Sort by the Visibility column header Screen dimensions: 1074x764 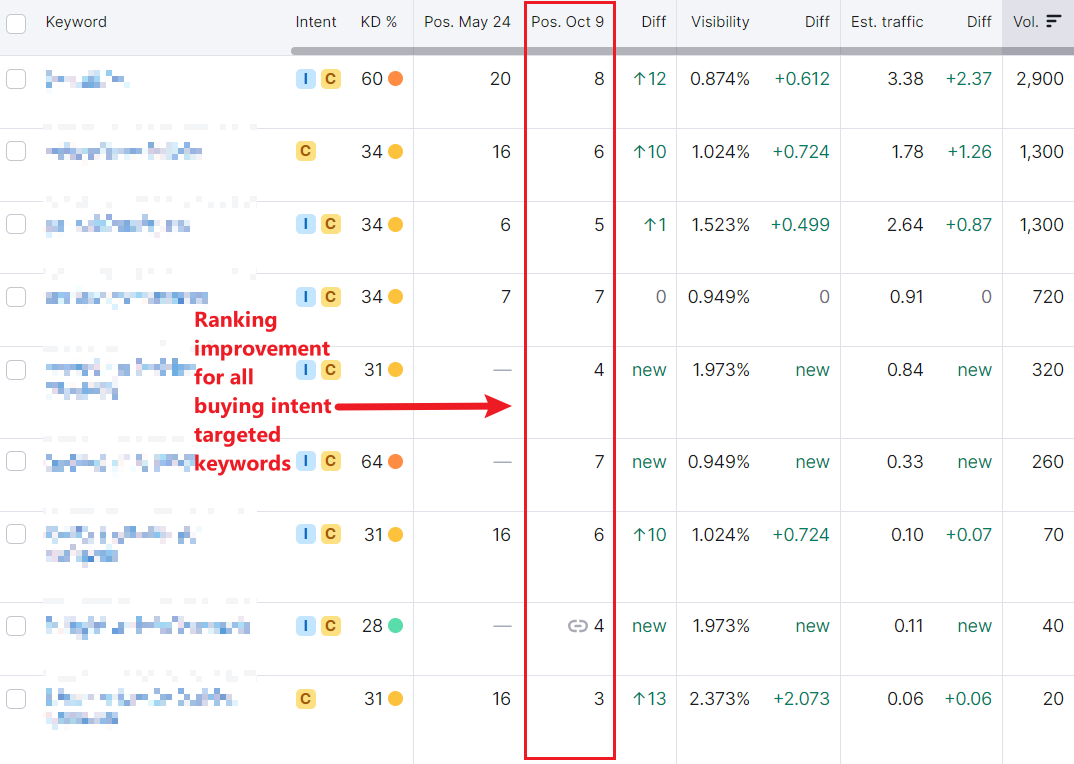(720, 22)
